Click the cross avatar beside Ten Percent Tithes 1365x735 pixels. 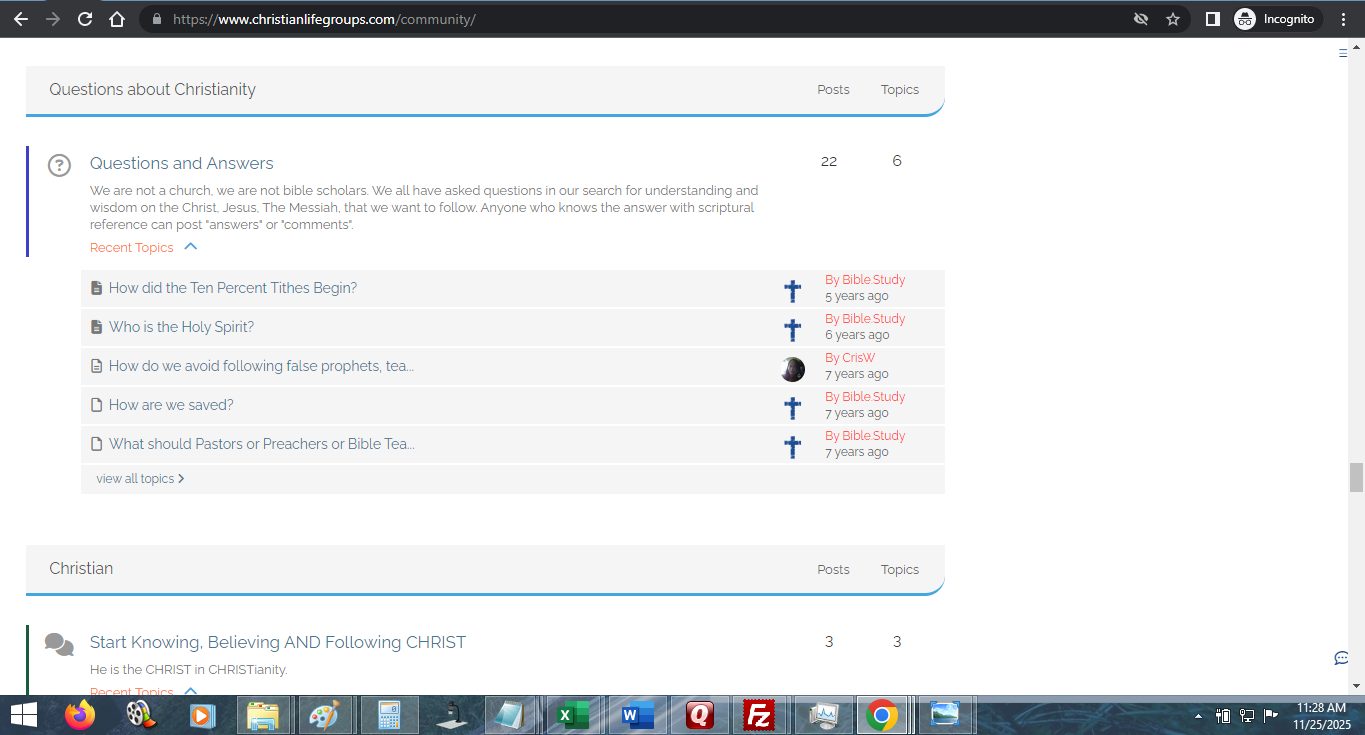click(792, 291)
